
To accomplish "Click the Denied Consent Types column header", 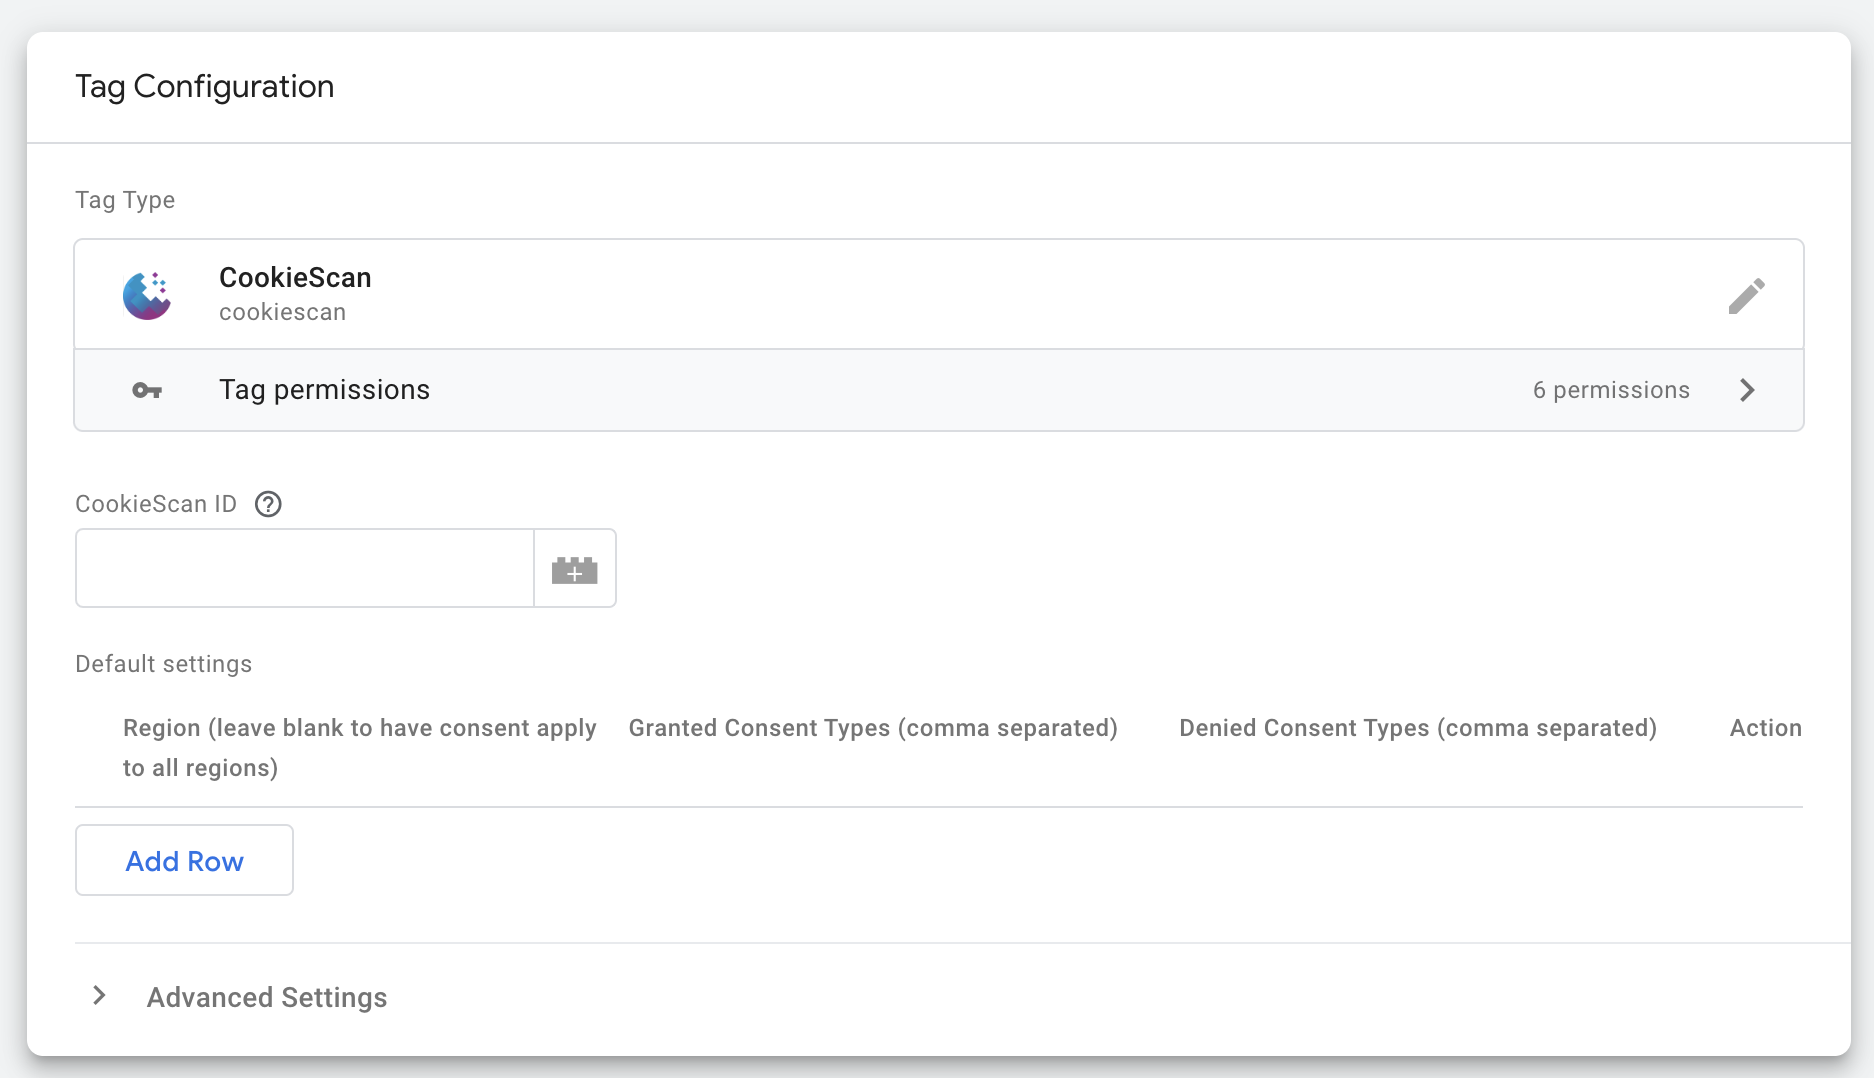I will click(x=1418, y=728).
